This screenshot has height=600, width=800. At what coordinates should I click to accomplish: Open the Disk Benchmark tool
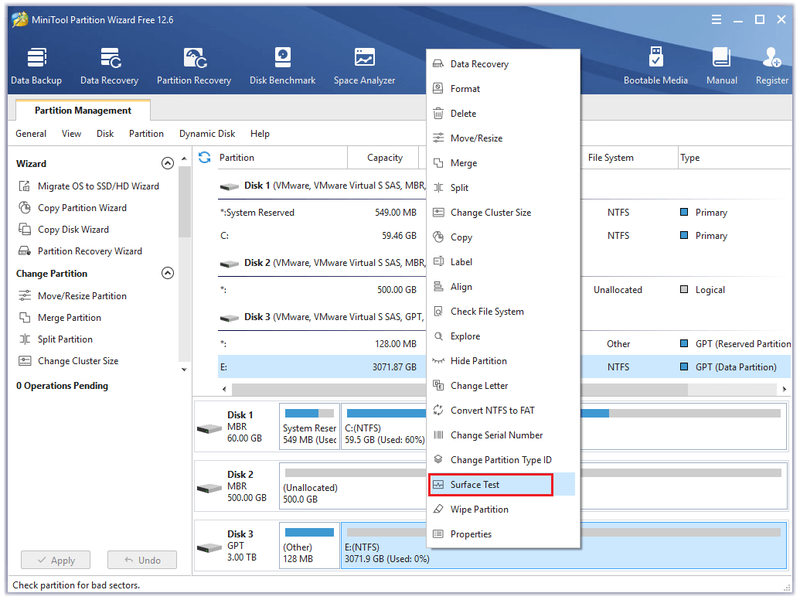click(282, 66)
